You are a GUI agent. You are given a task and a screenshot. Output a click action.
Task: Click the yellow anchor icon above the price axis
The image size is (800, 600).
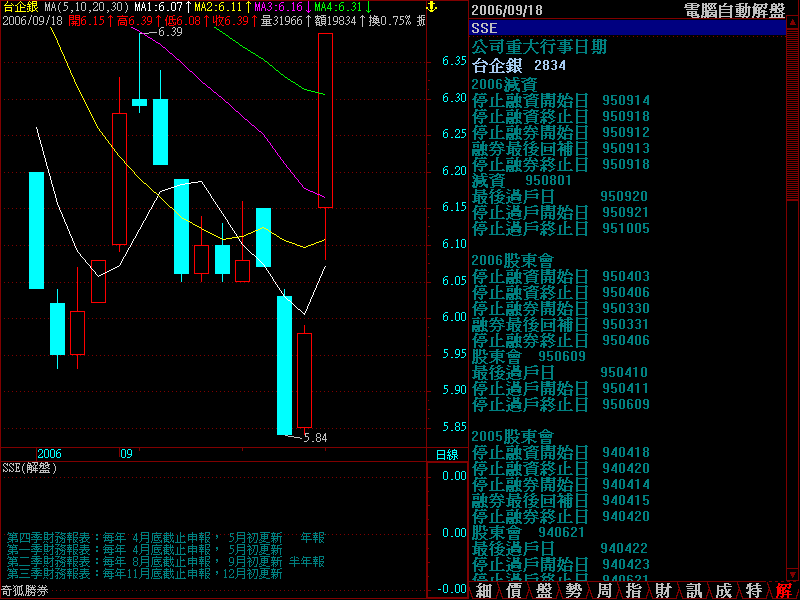(x=432, y=7)
